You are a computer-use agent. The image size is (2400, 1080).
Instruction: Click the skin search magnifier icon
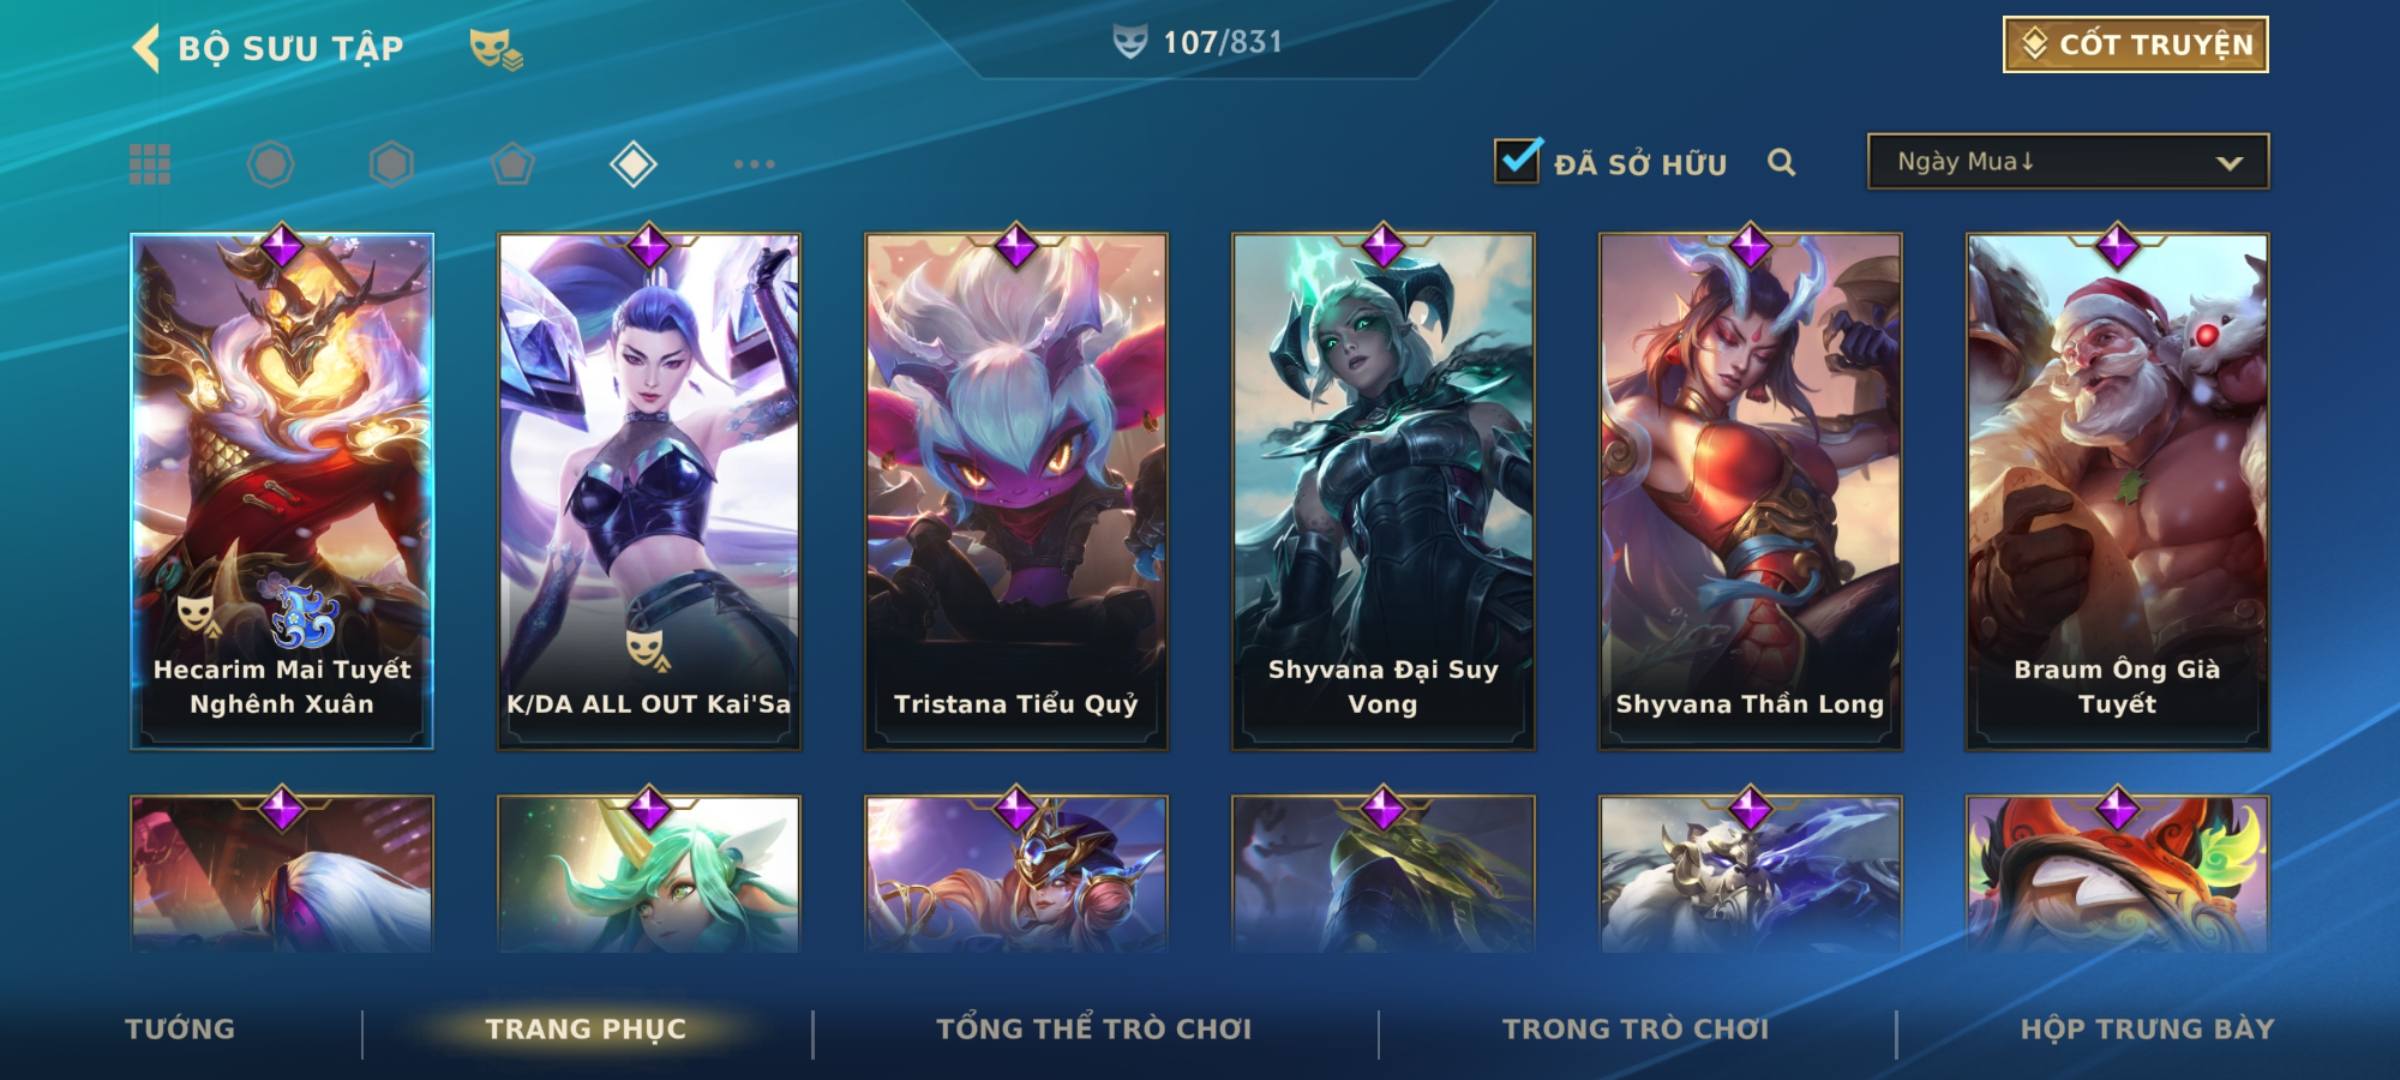(x=1781, y=163)
